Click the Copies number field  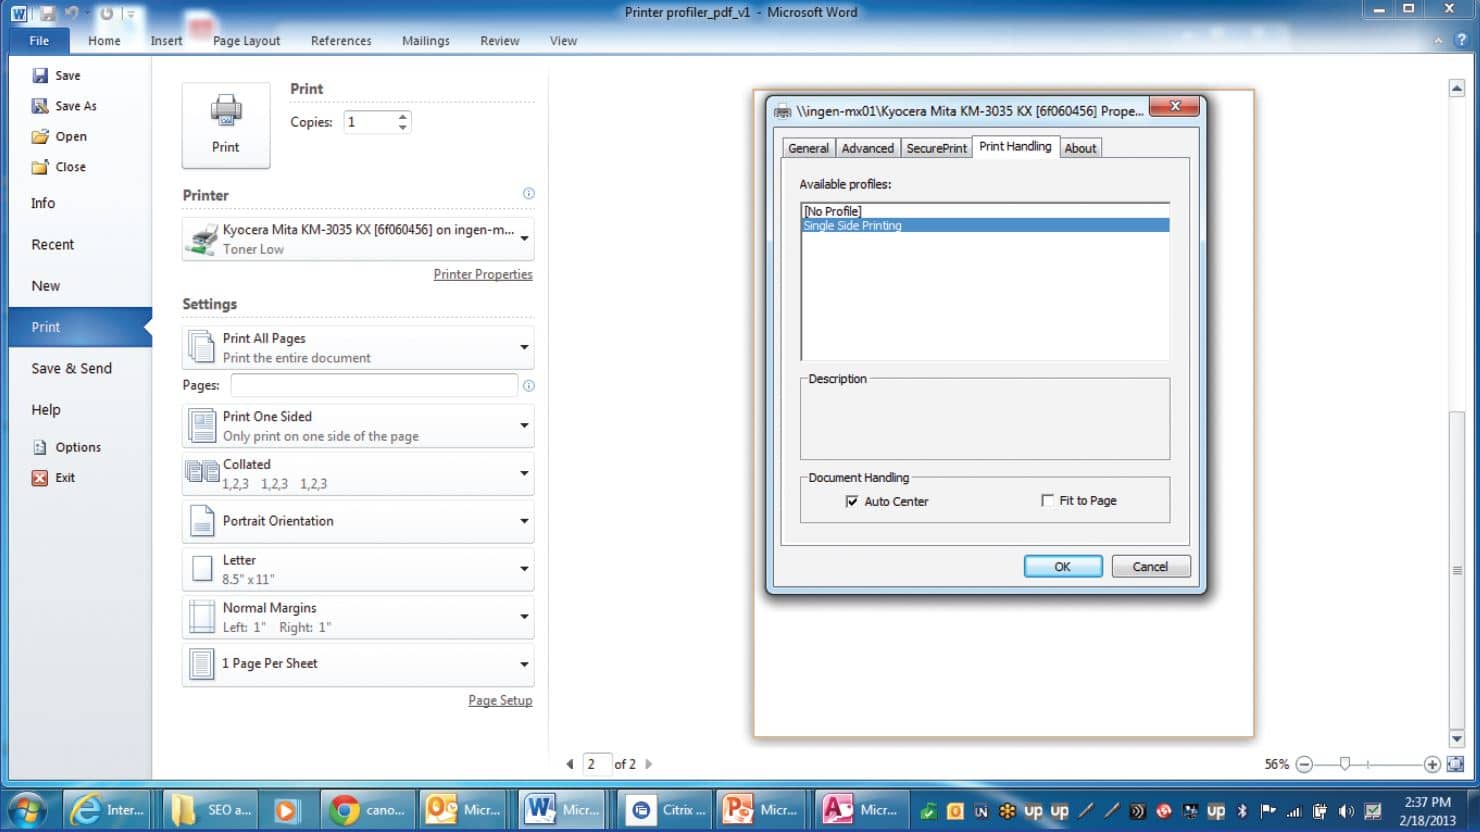(370, 122)
